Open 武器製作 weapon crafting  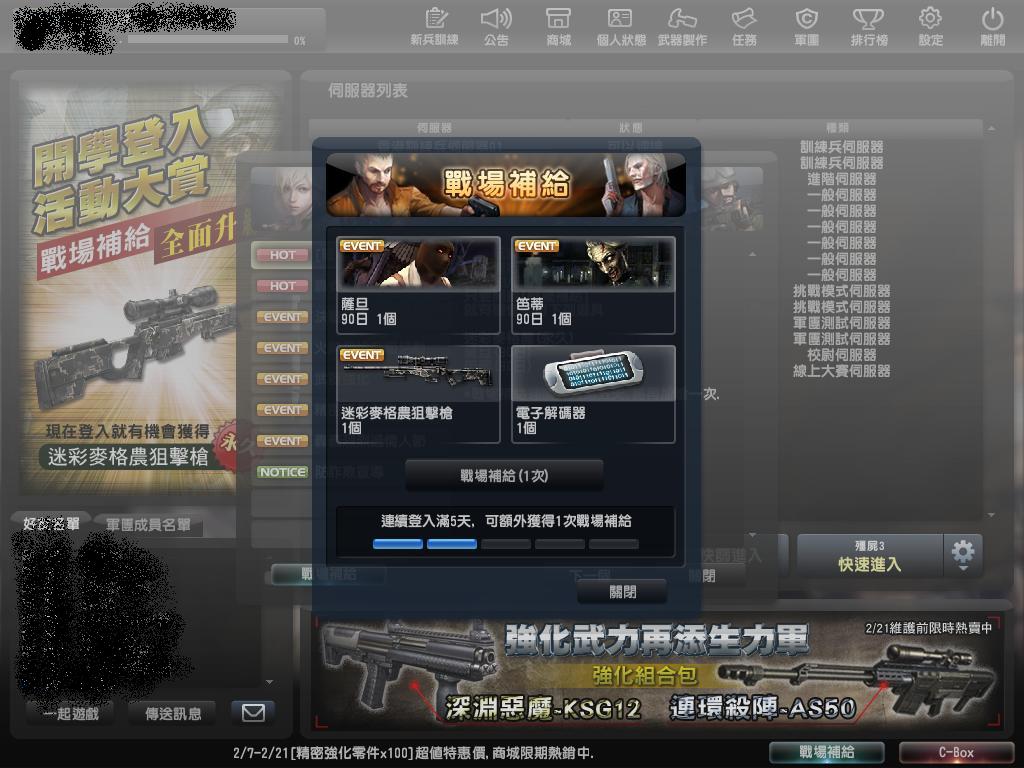(682, 26)
